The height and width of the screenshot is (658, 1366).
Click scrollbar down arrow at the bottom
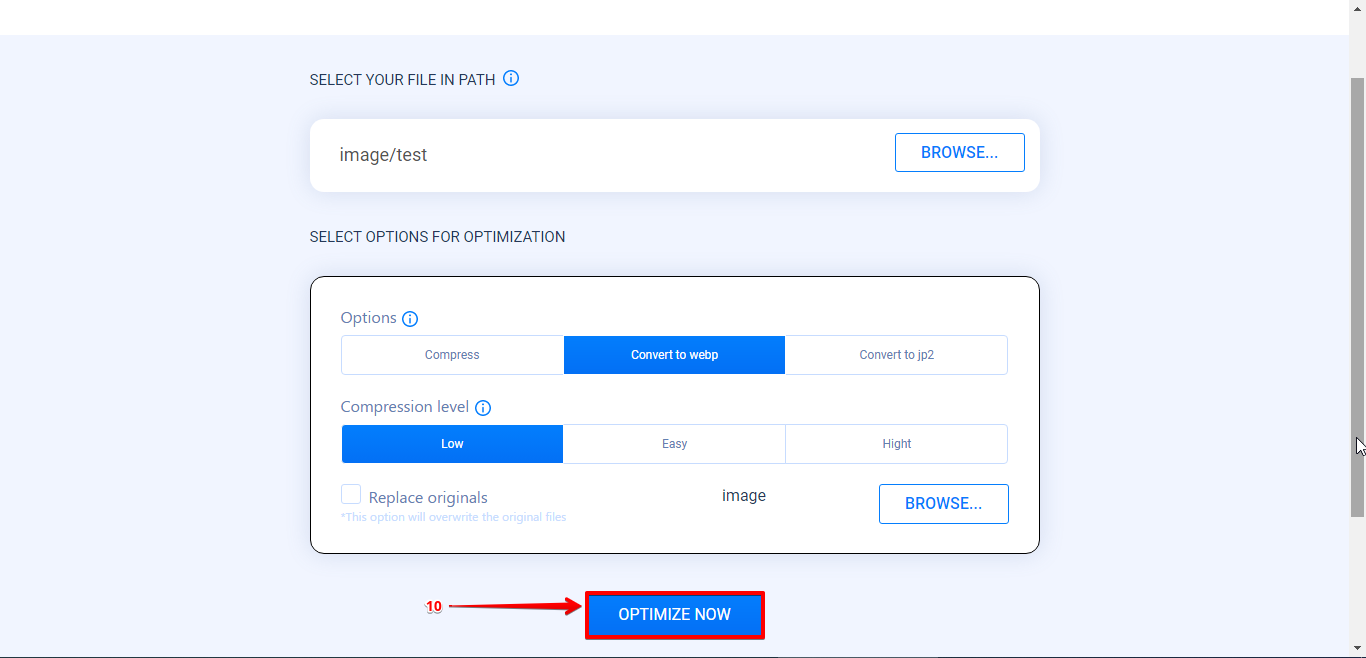1357,648
